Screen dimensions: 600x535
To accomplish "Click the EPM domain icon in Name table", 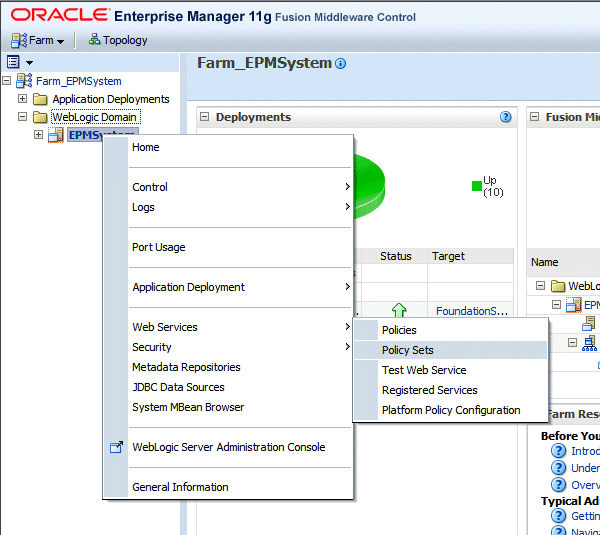I will point(574,305).
